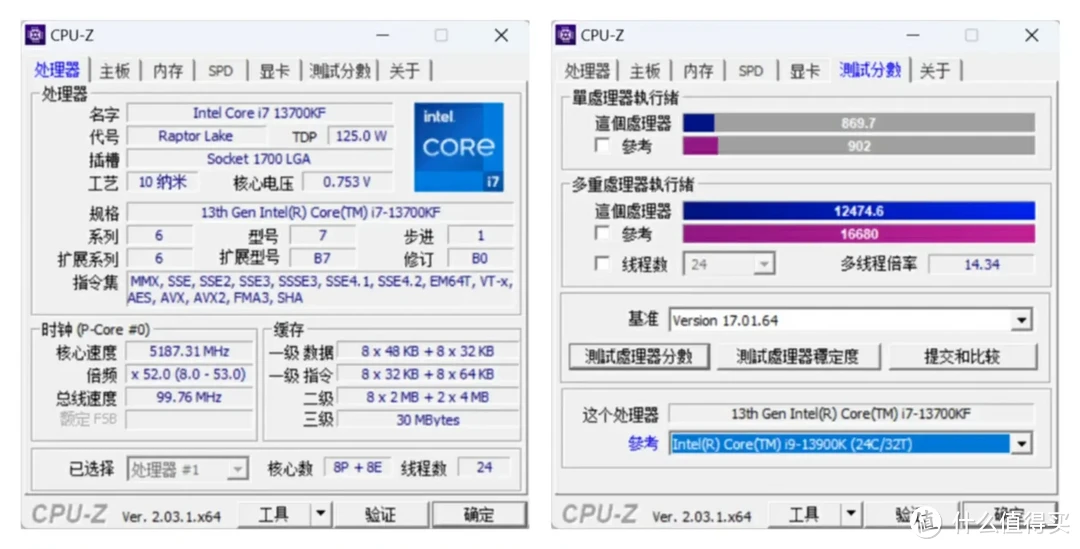
Task: Click the 三级 cache value 30 MBytes
Action: [428, 419]
